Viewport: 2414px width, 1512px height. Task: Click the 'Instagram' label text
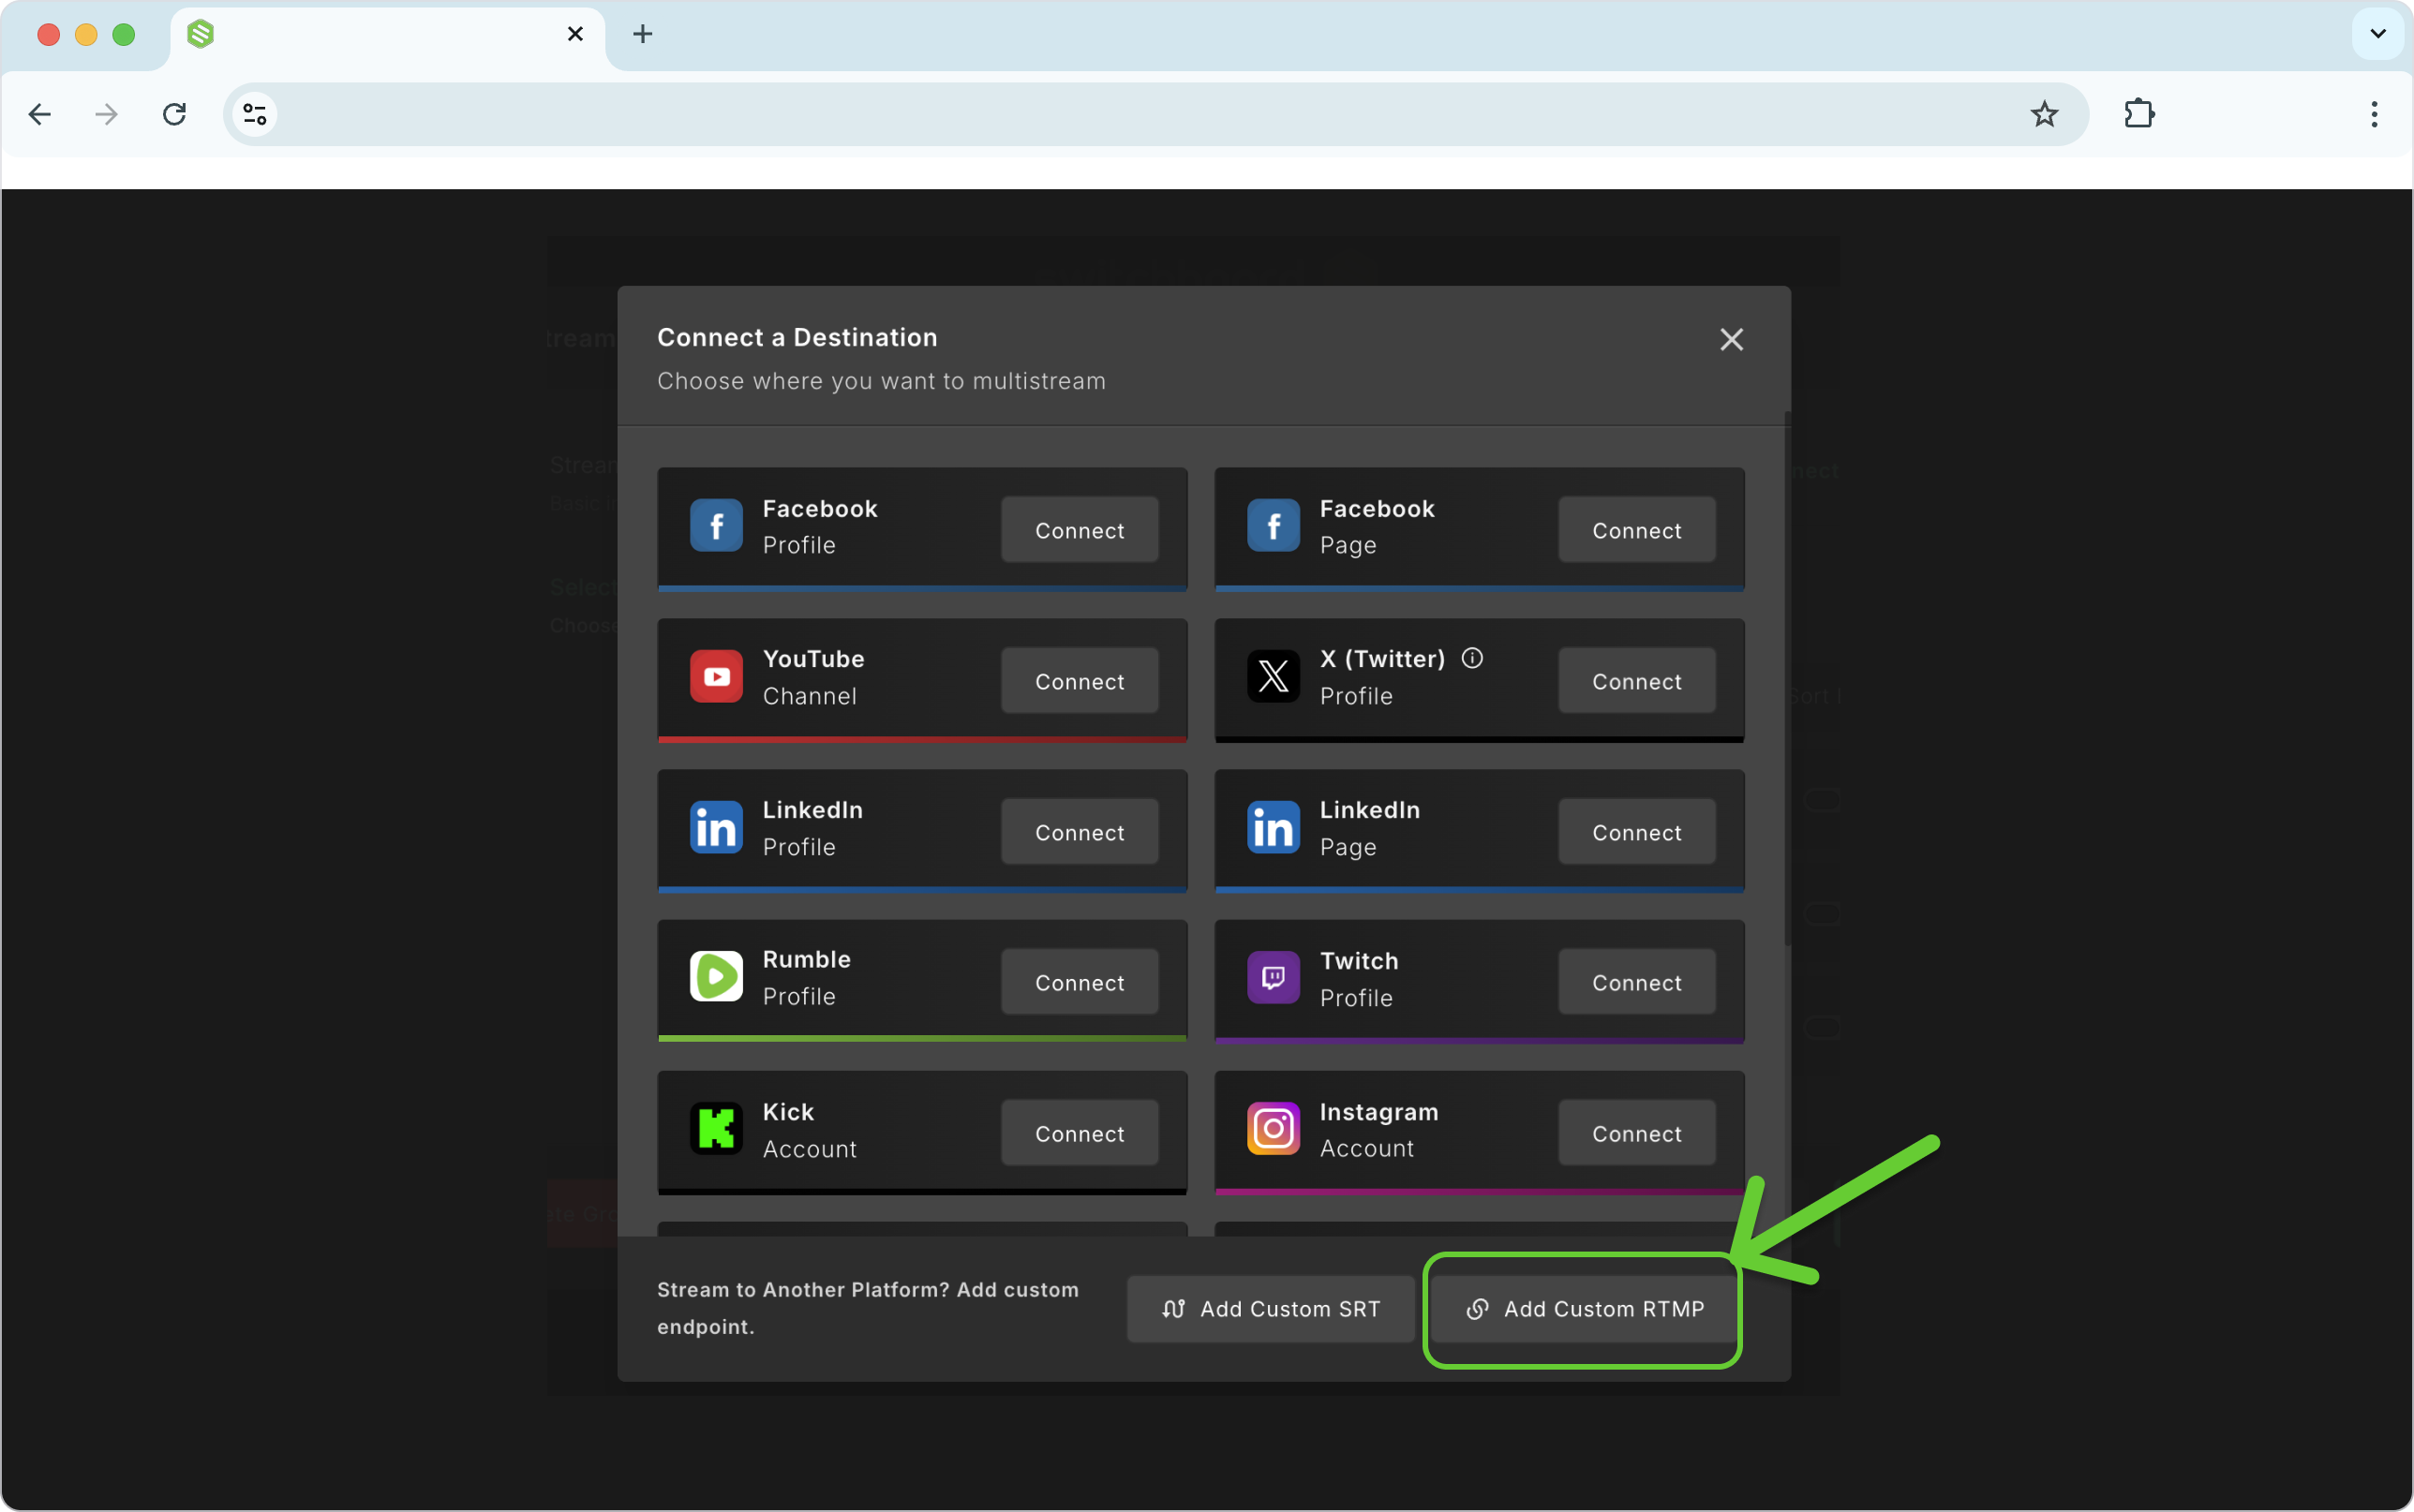tap(1378, 1111)
